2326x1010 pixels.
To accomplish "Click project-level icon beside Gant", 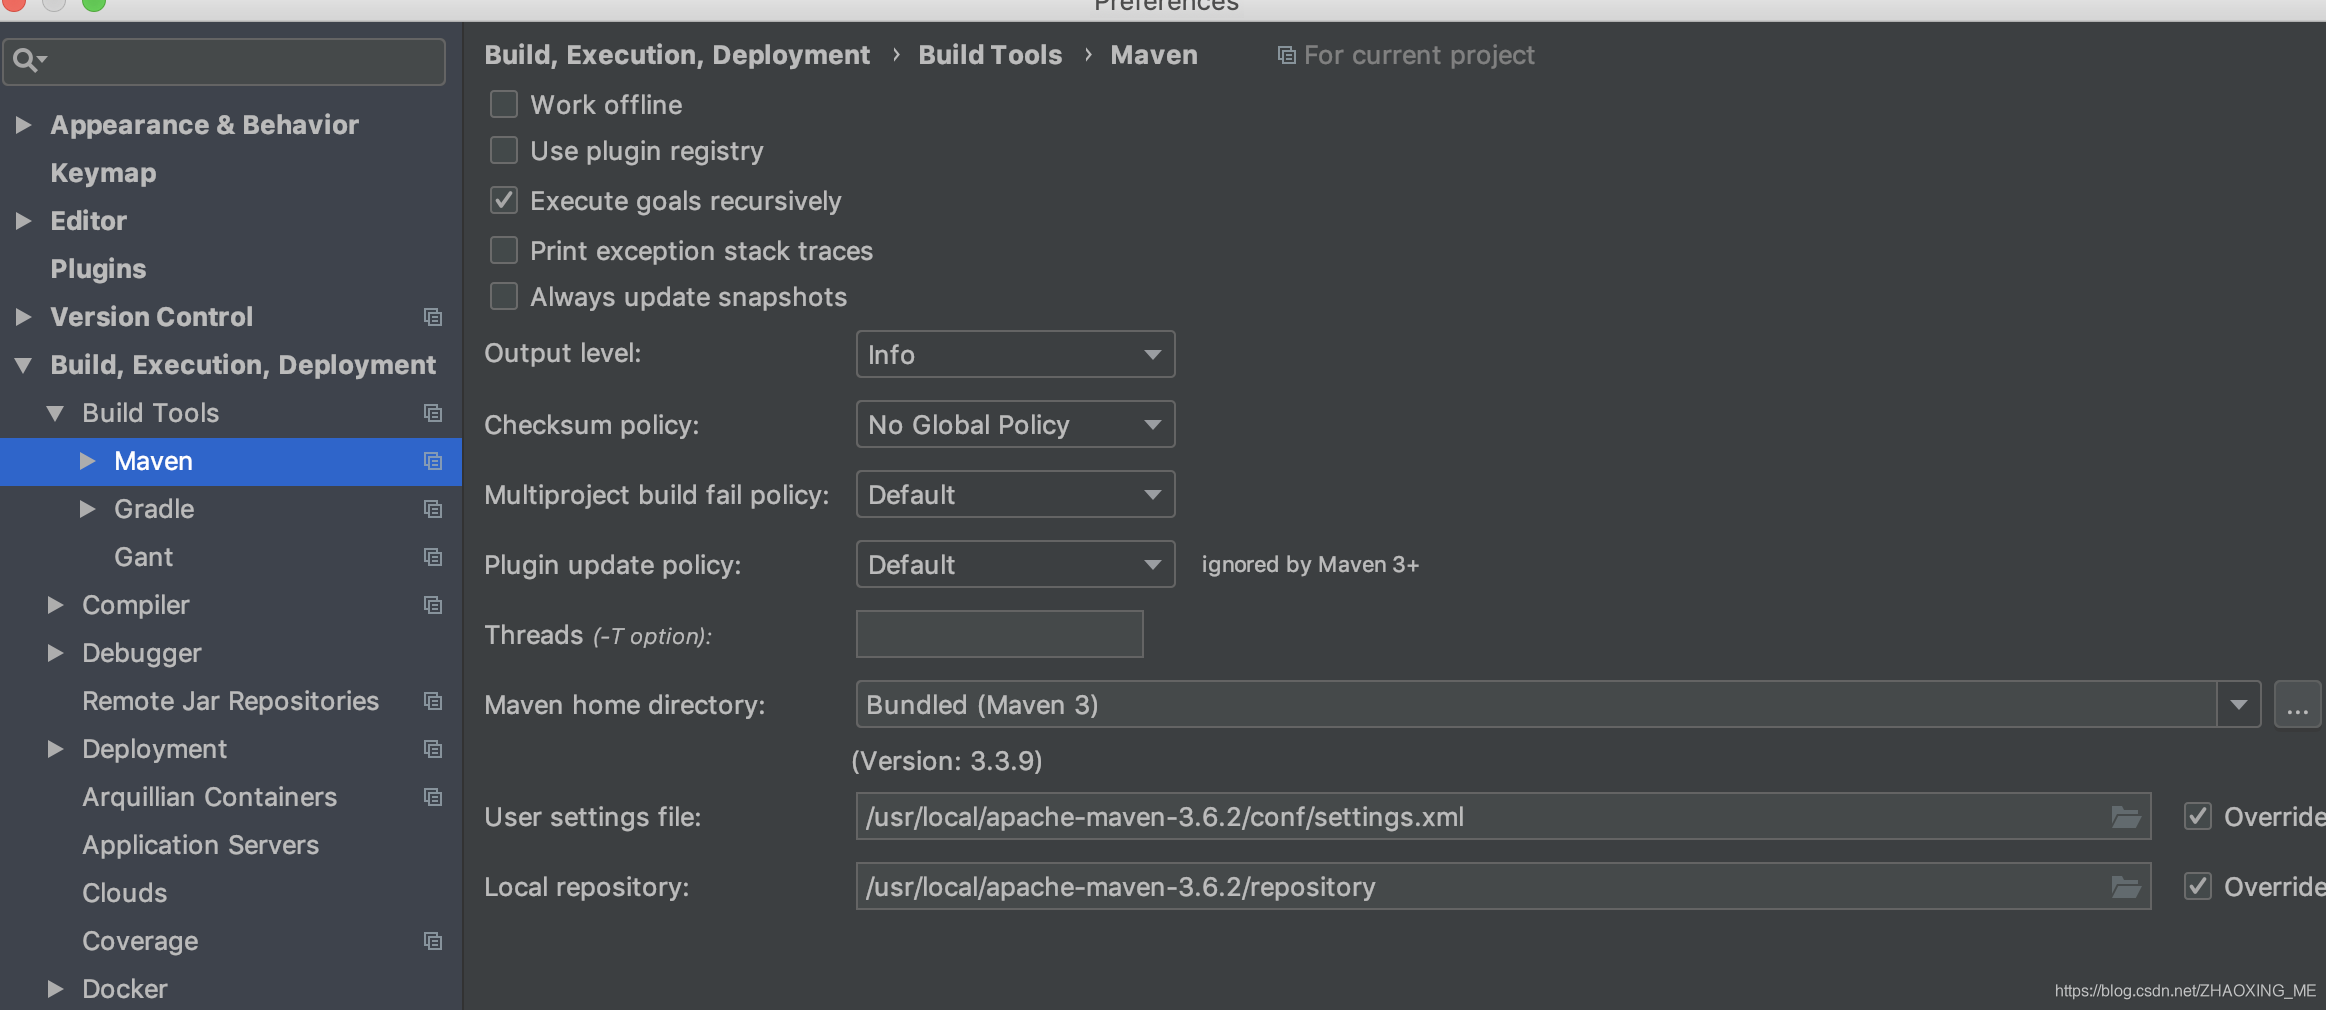I will 433,557.
